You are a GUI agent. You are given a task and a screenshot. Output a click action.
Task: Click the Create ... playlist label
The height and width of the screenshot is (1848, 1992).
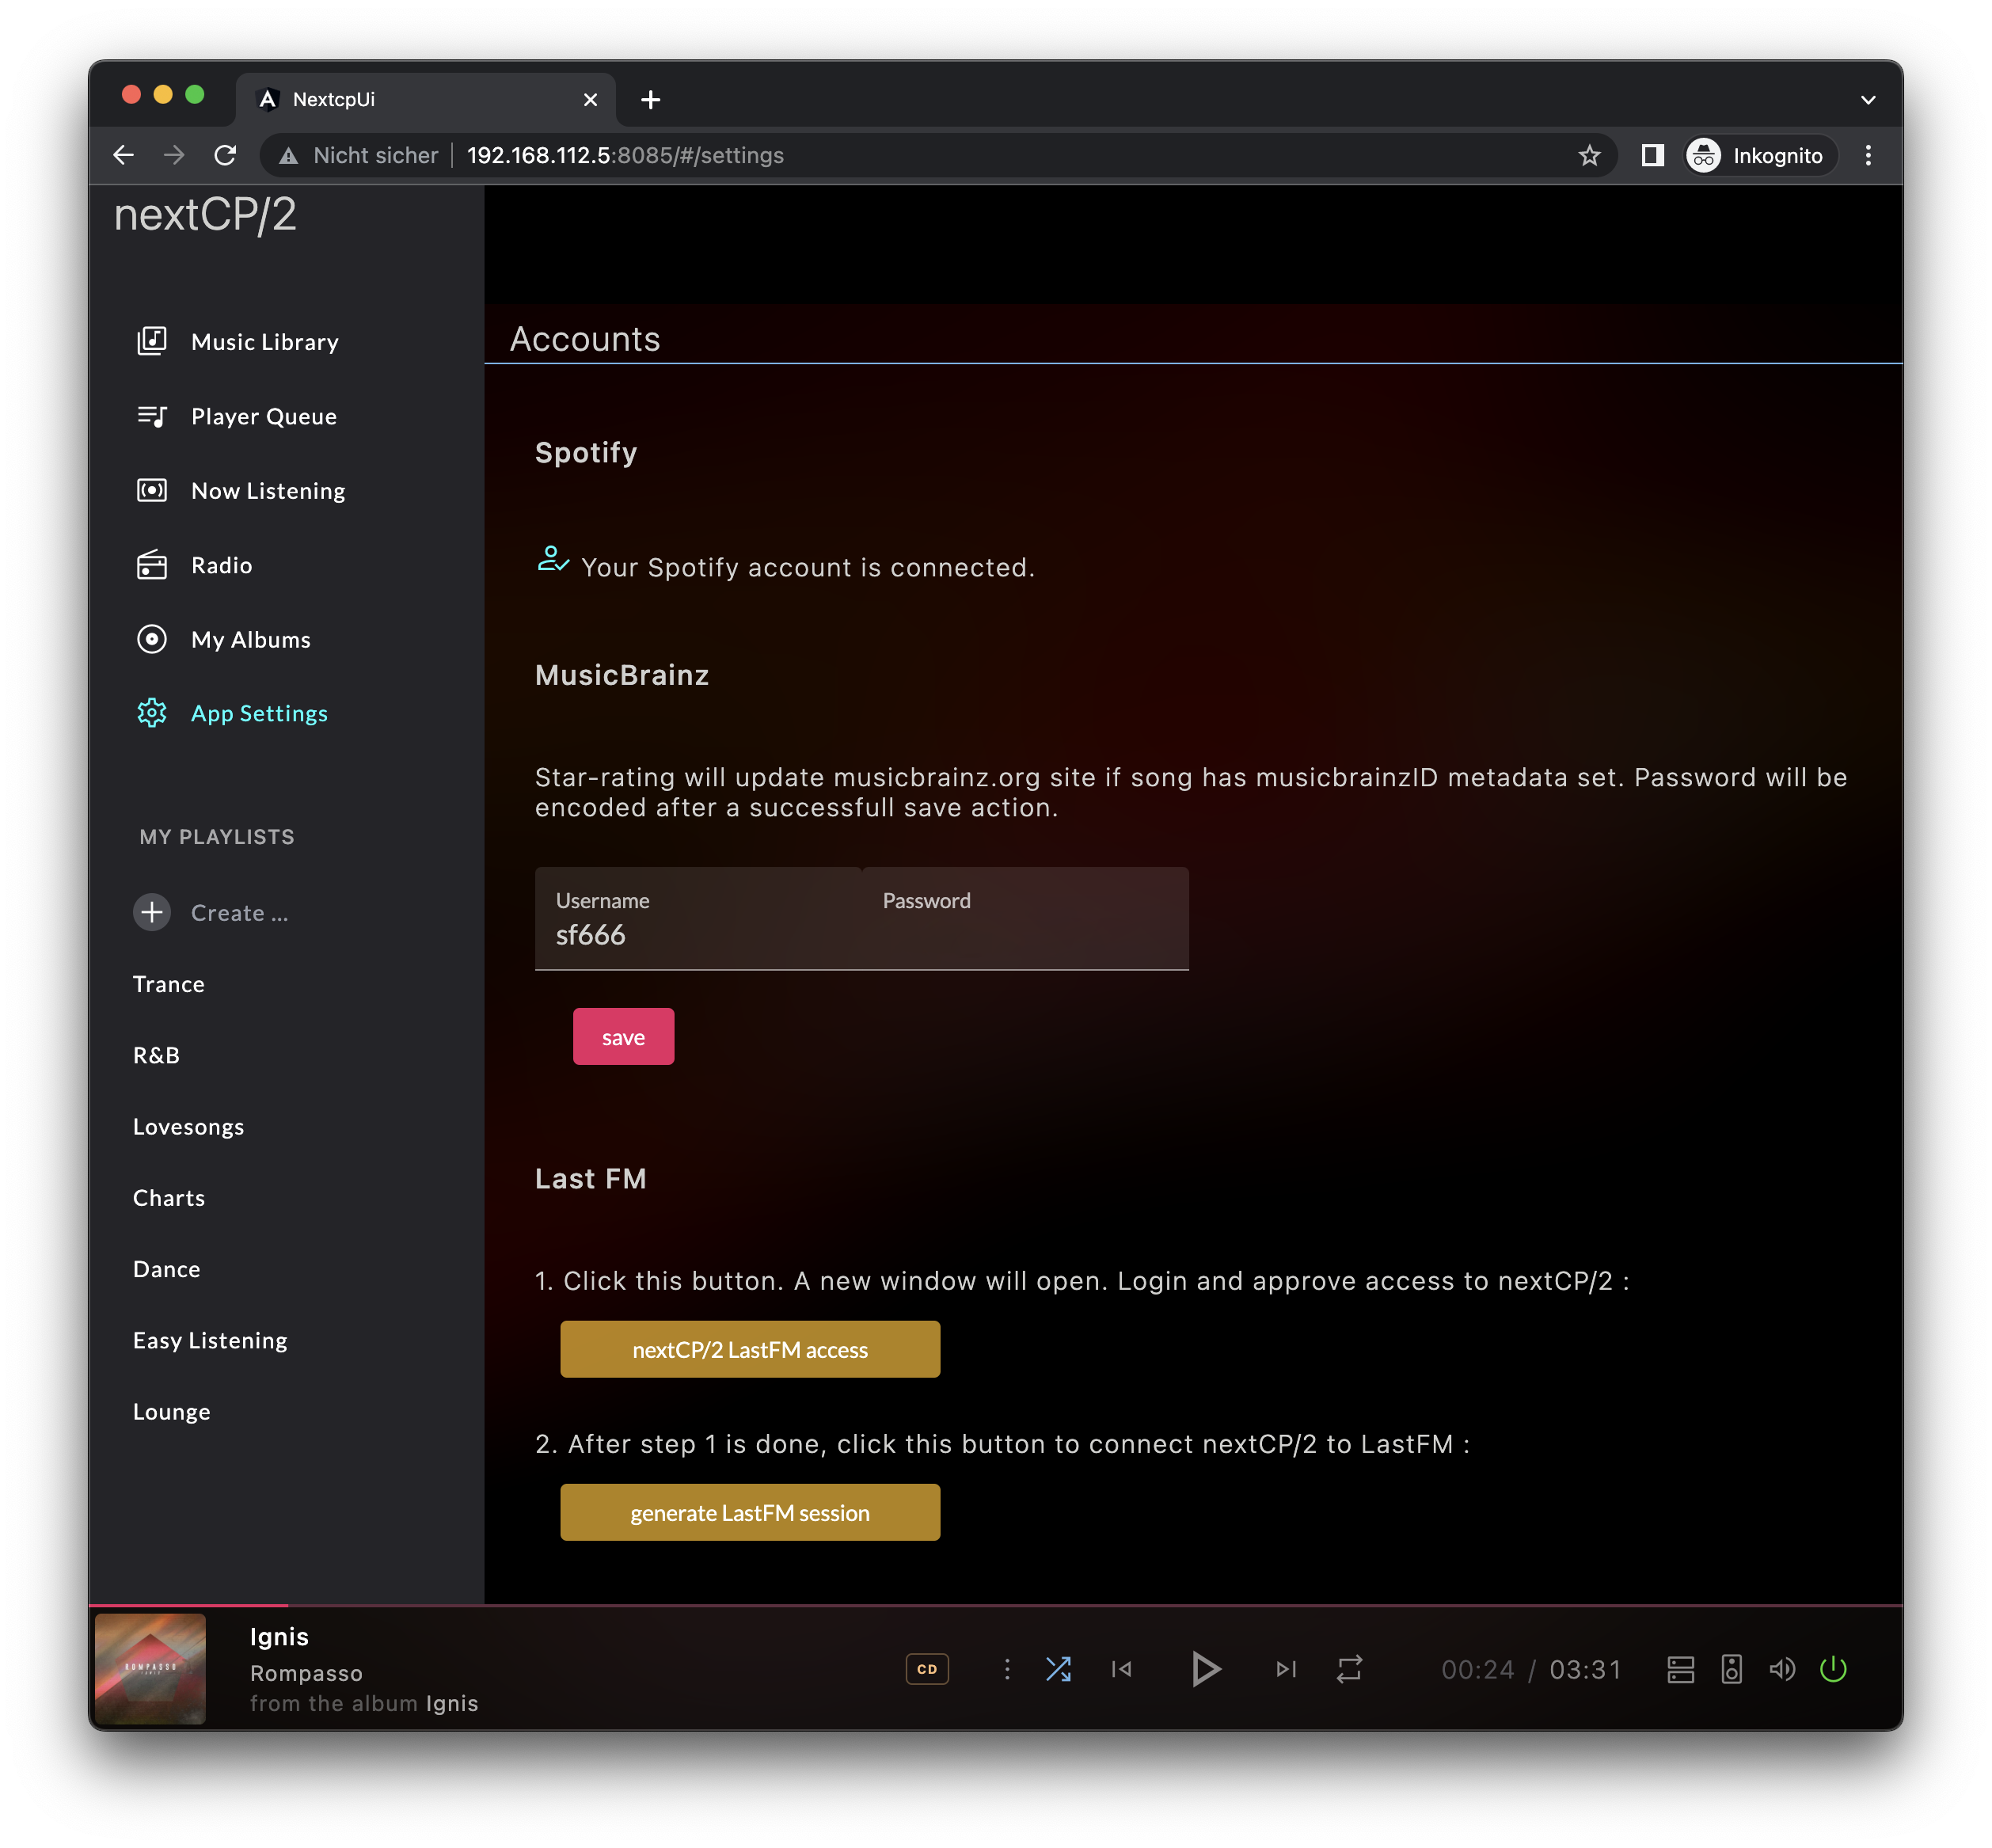tap(239, 913)
